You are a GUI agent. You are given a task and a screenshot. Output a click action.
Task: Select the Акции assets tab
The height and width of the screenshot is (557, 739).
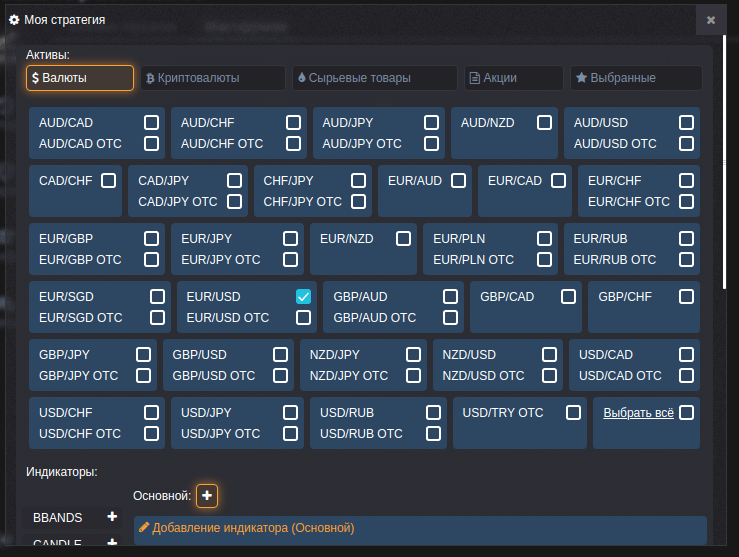[x=514, y=78]
